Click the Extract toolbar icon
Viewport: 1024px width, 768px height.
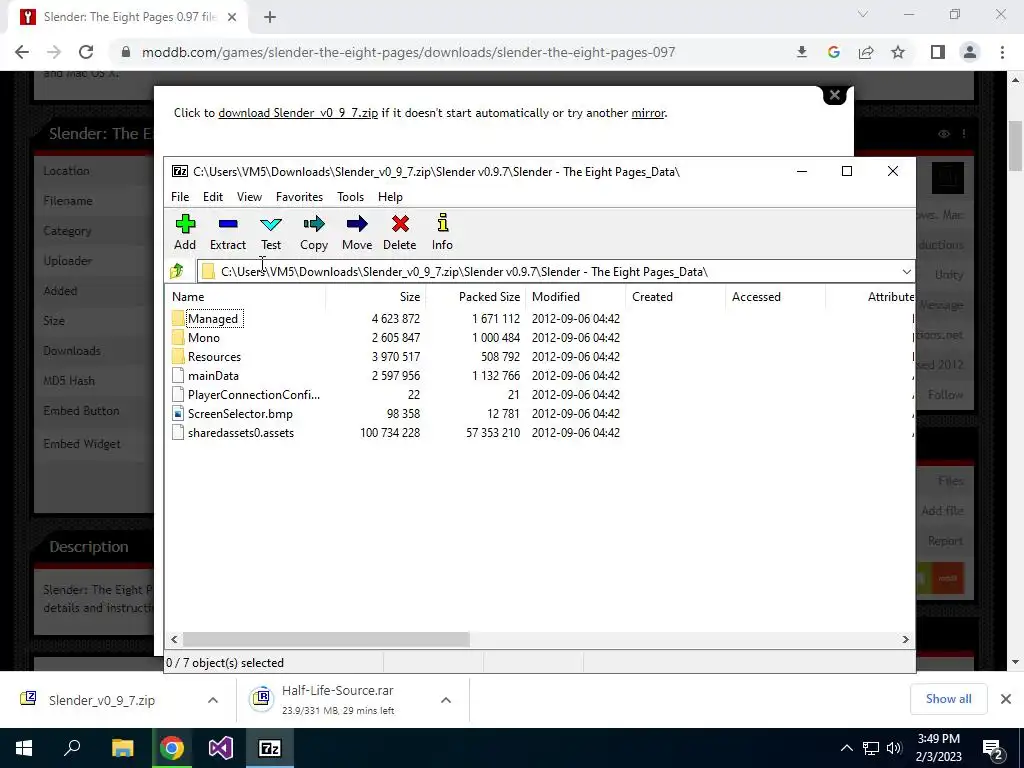227,232
